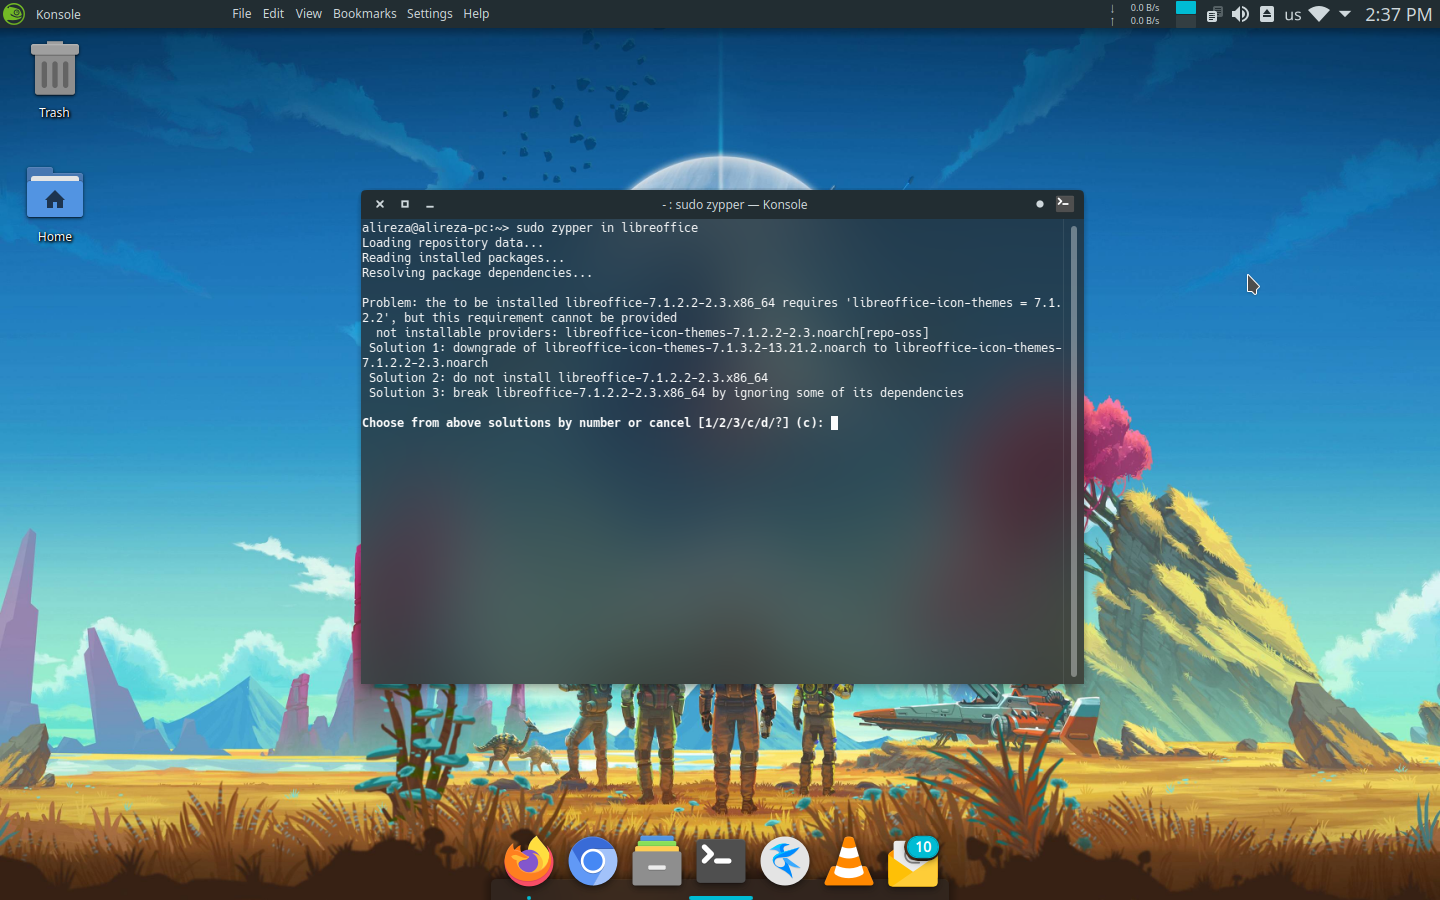Expand the hidden system tray icons arrow
The width and height of the screenshot is (1440, 900).
point(1345,14)
